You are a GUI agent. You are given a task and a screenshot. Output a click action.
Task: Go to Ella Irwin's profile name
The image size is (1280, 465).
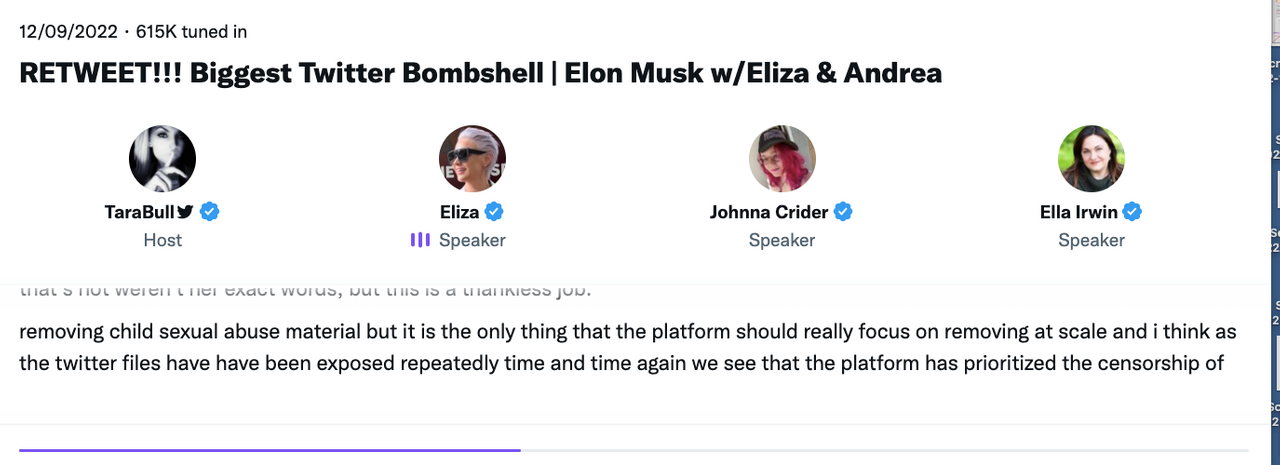(1079, 212)
